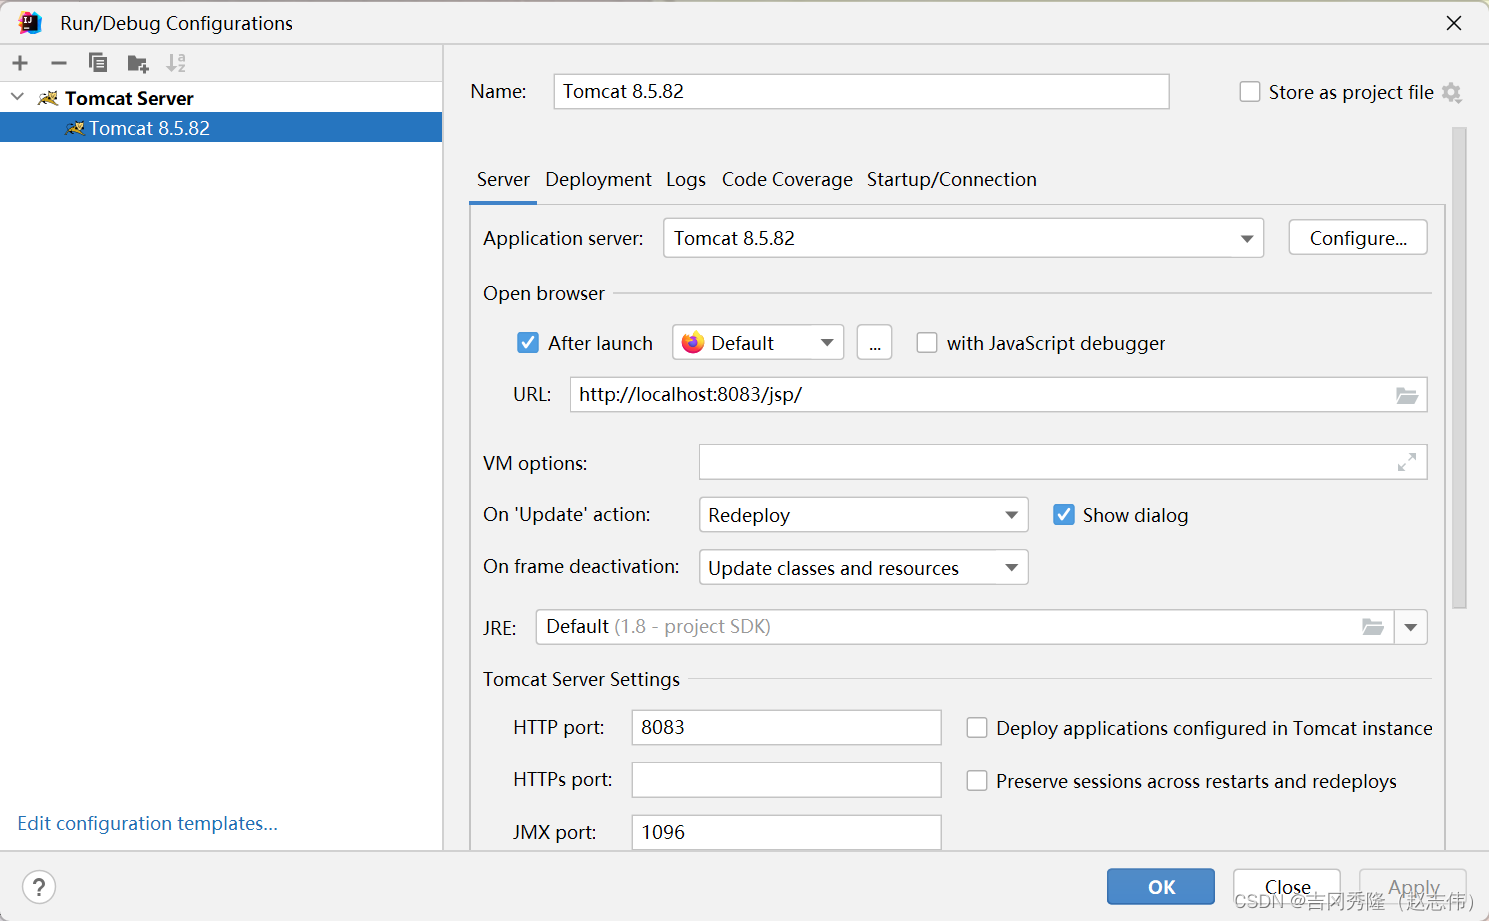This screenshot has height=921, width=1489.
Task: Collapse the Tomcat Server tree node
Action: tap(17, 97)
